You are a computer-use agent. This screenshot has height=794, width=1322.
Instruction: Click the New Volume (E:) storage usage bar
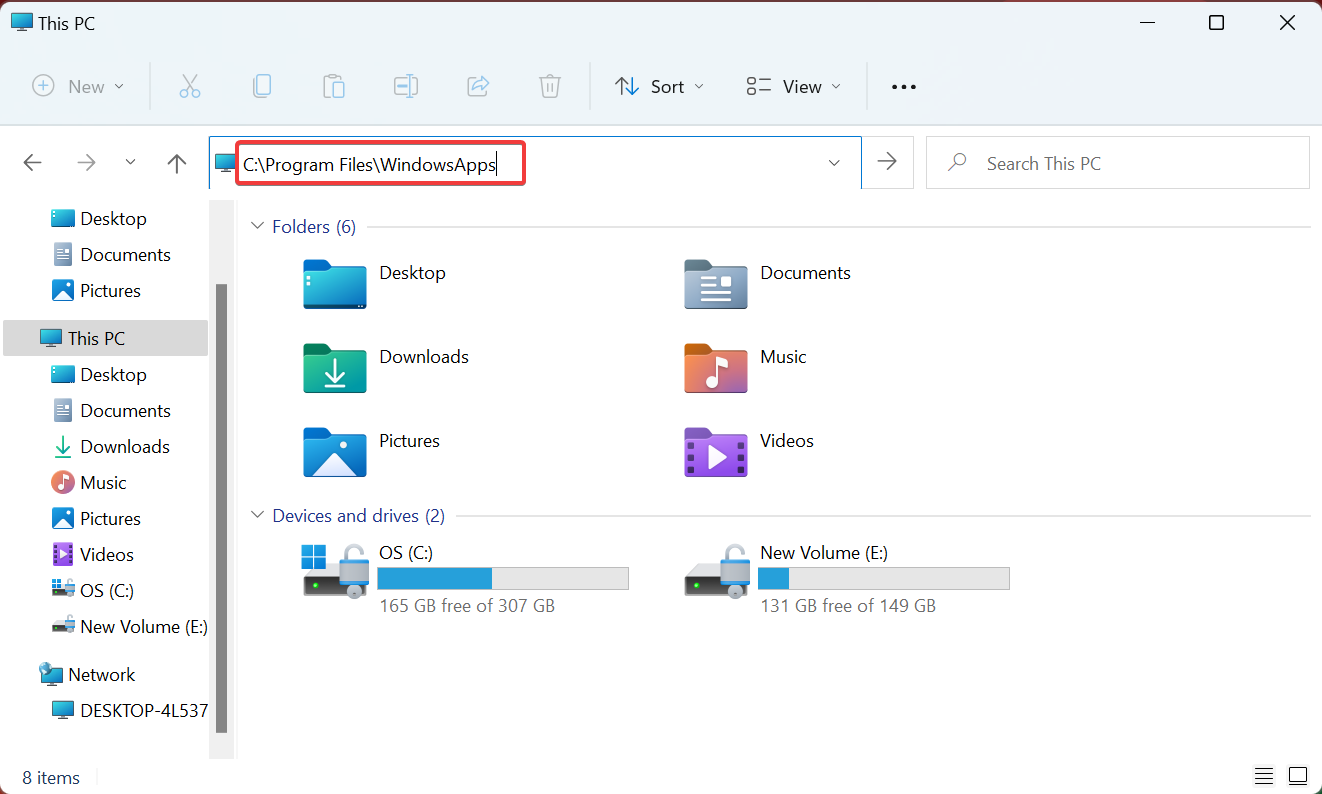click(884, 578)
